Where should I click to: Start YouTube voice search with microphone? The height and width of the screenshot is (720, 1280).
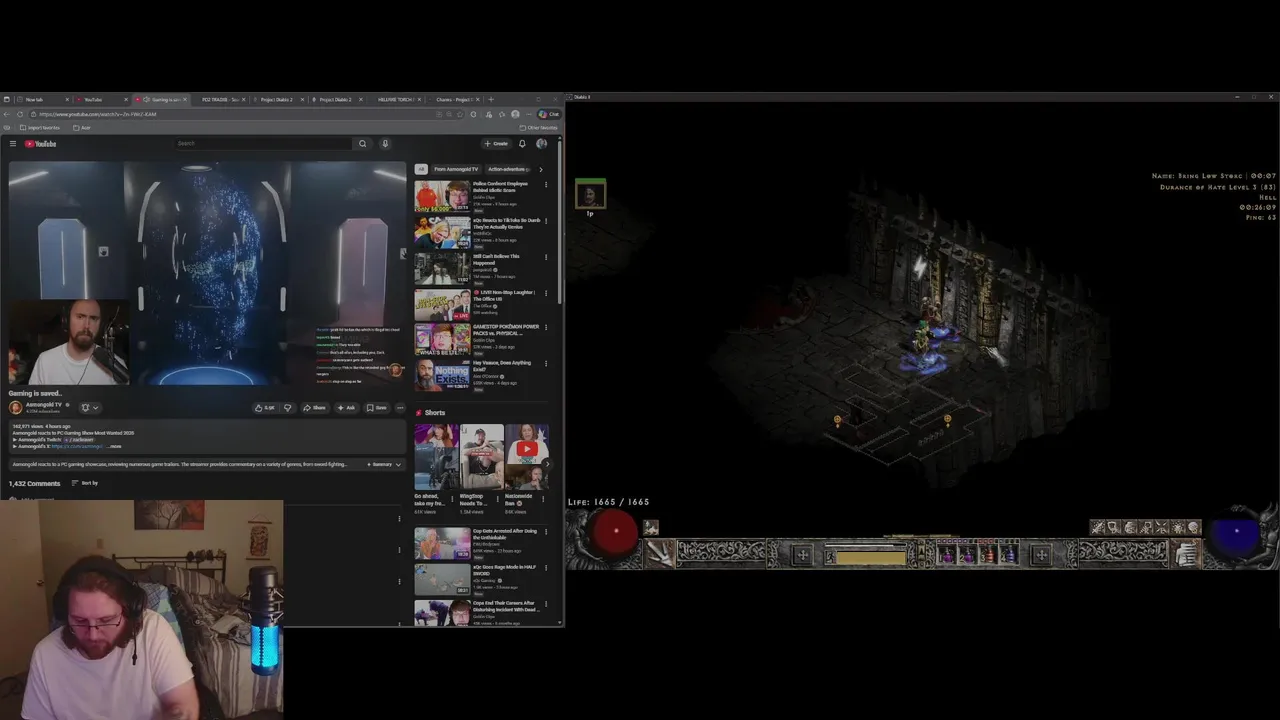click(x=384, y=144)
